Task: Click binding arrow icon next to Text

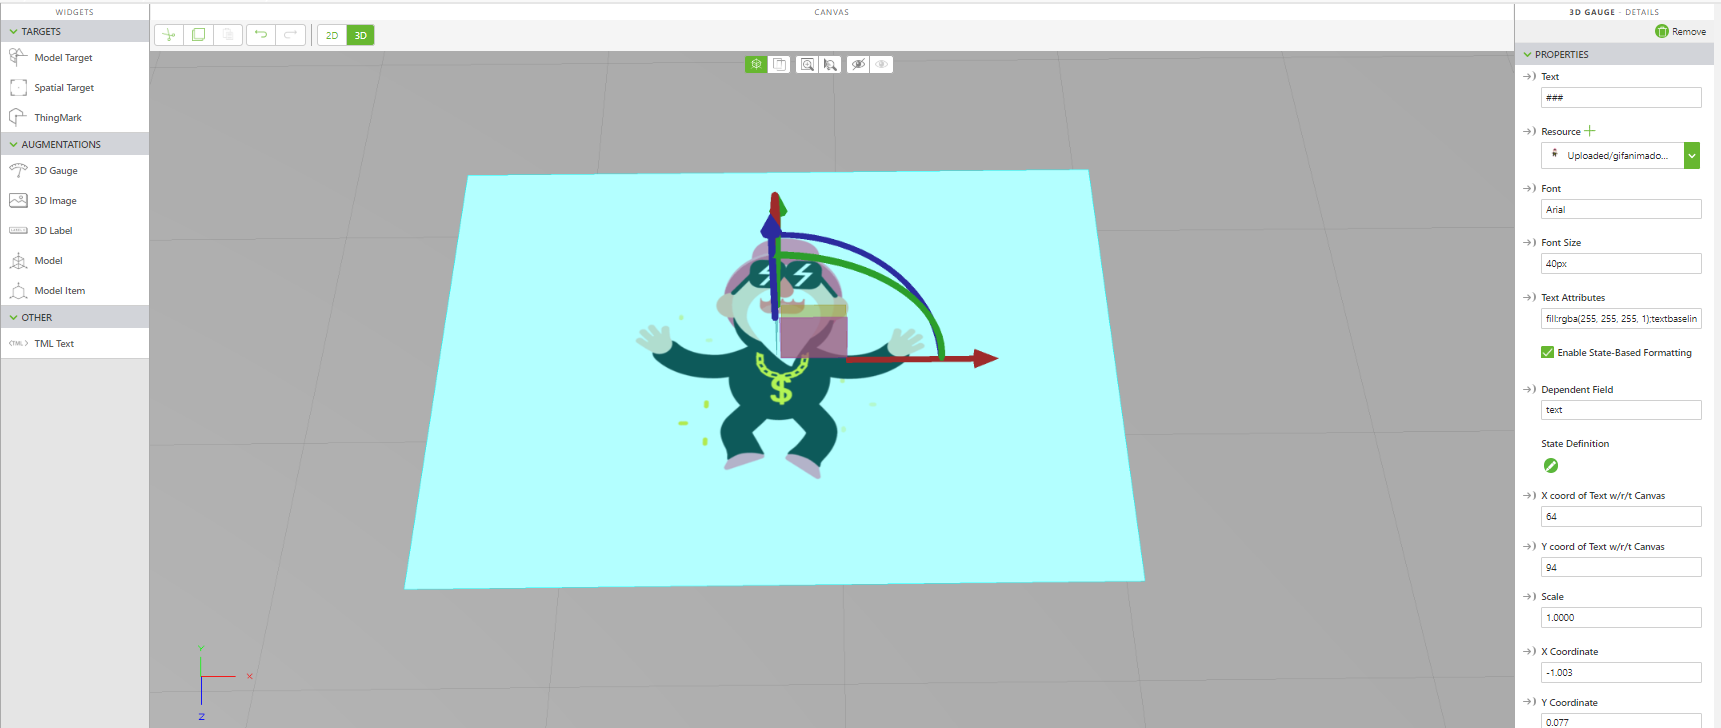Action: pyautogui.click(x=1529, y=76)
